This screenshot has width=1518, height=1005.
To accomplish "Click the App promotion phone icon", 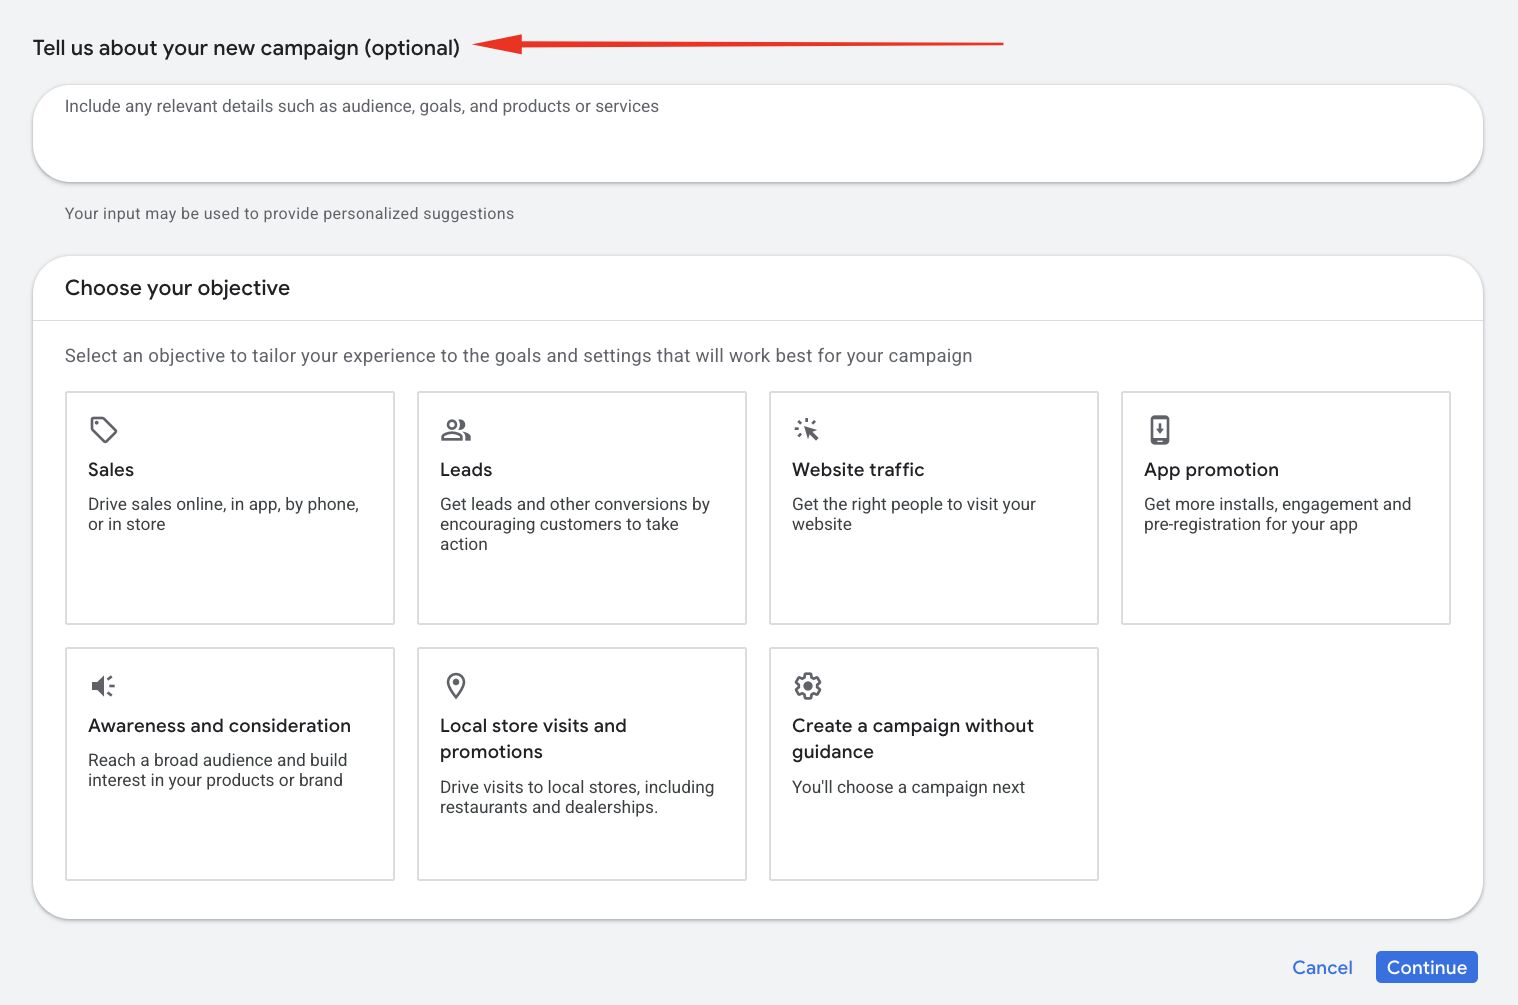I will (1159, 429).
